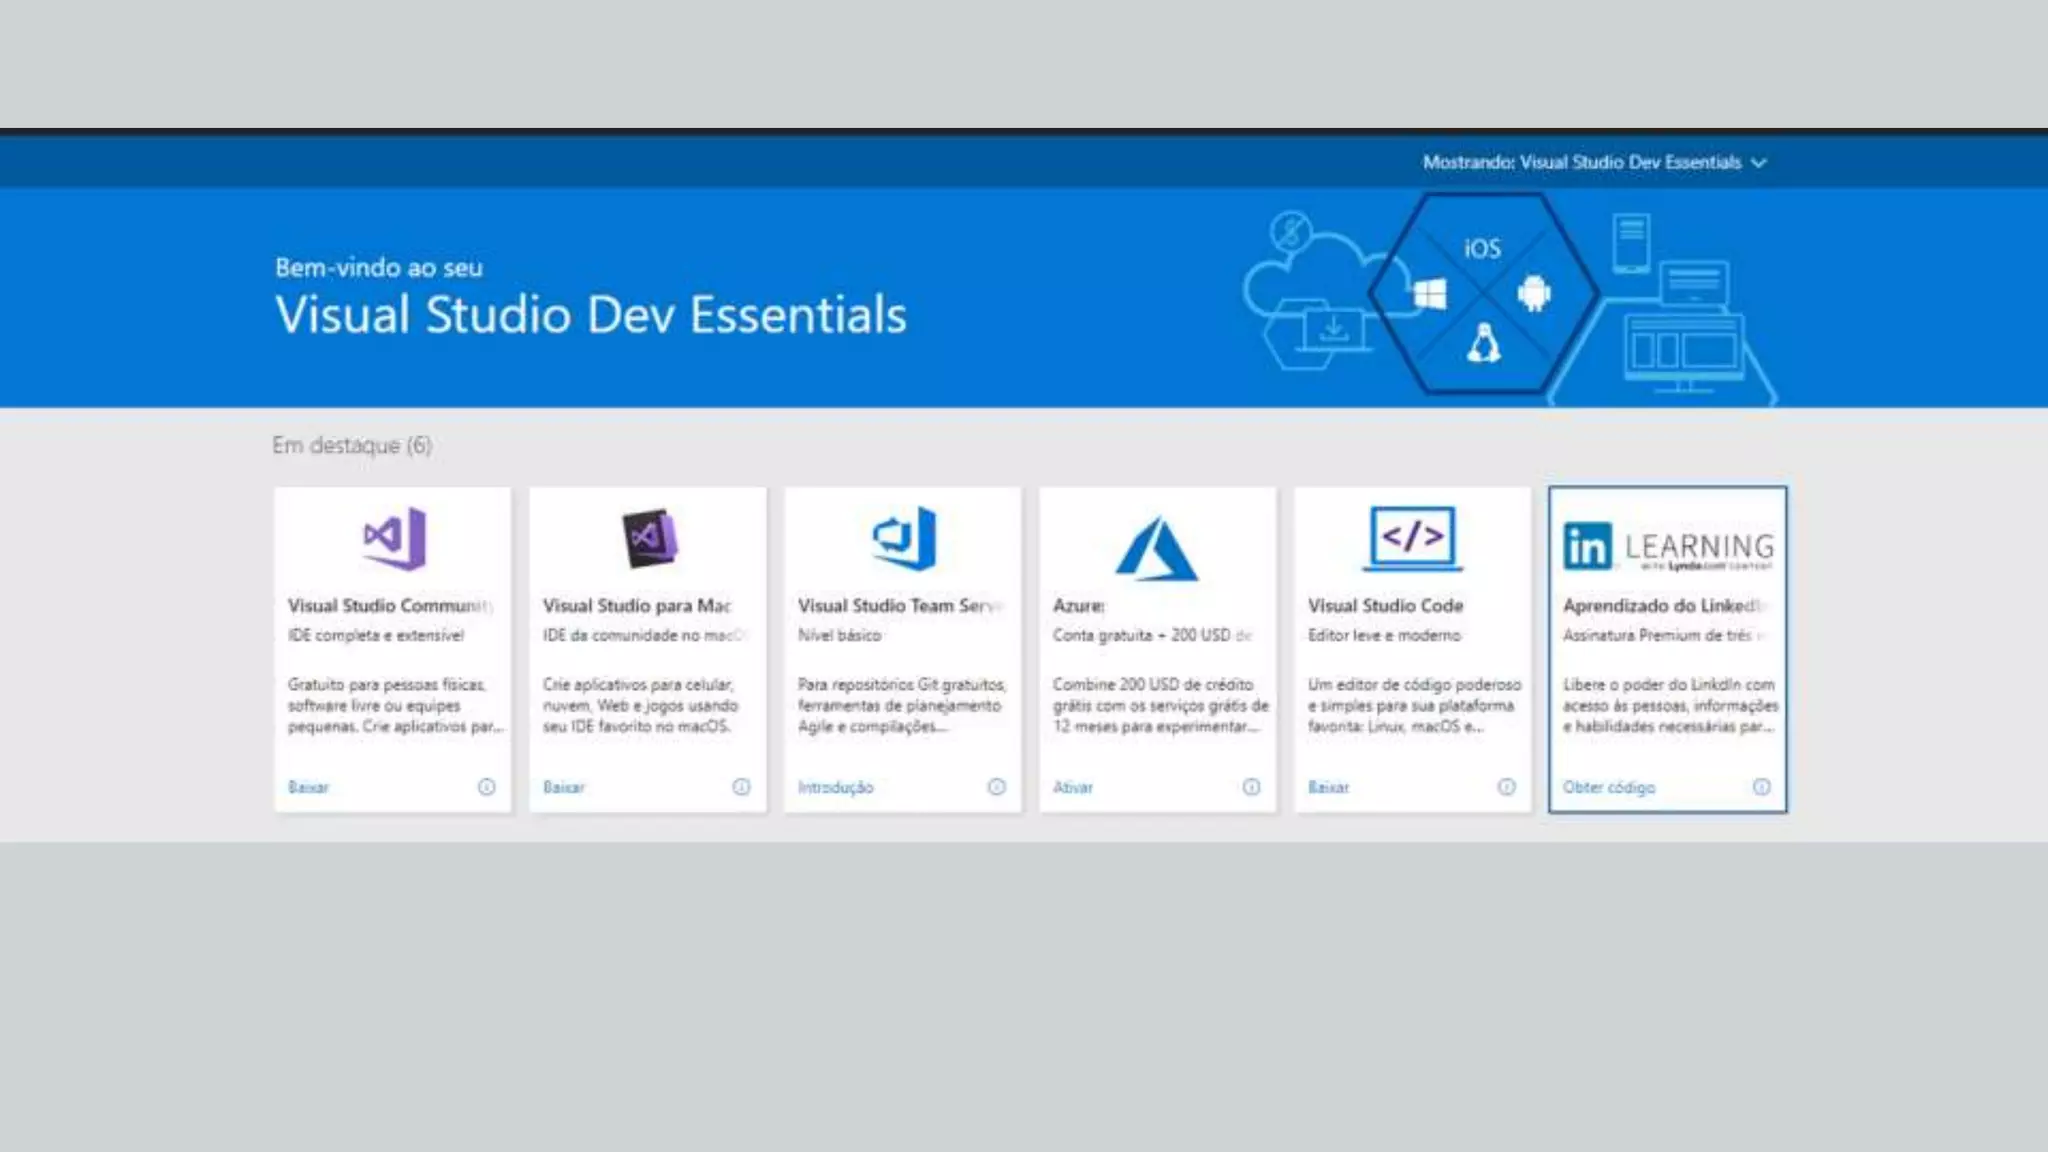The height and width of the screenshot is (1152, 2048).
Task: Open info icon on the Azure card
Action: [1251, 787]
